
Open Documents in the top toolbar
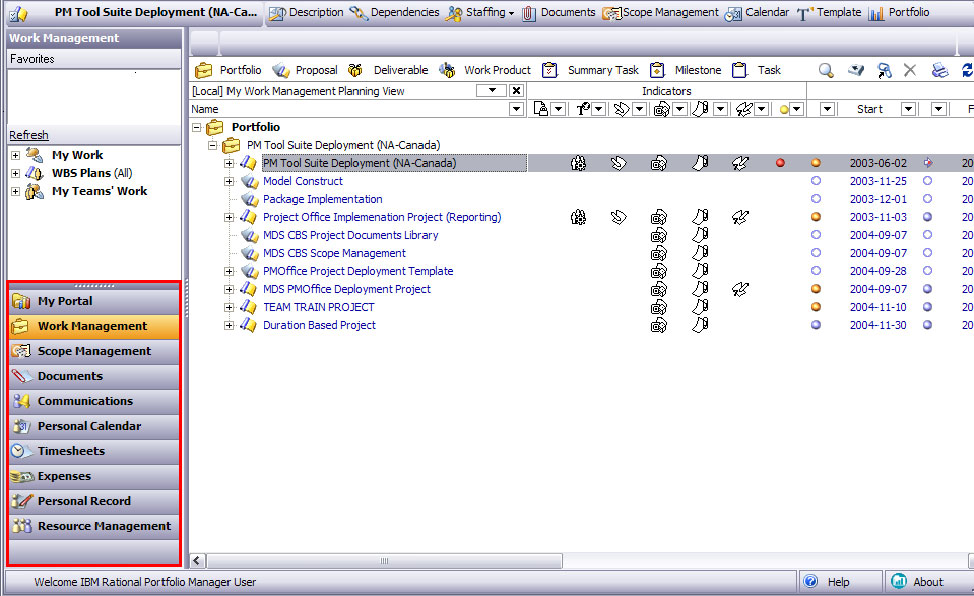[558, 12]
